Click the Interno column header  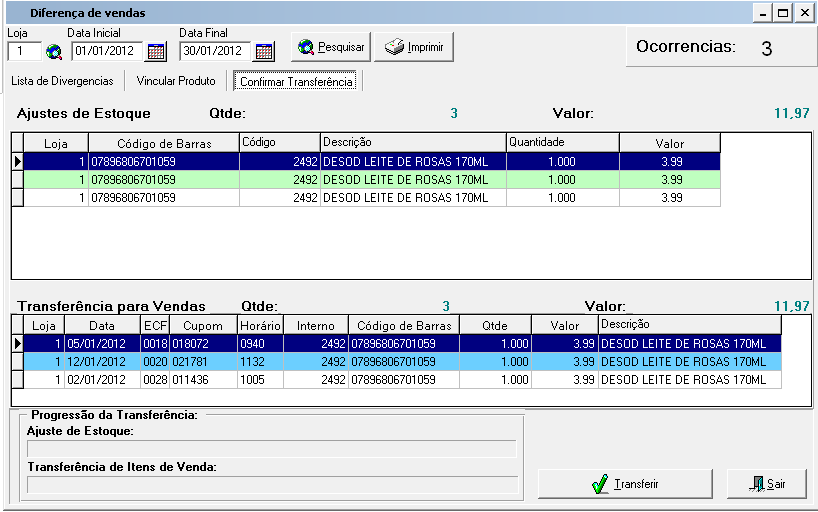(316, 325)
